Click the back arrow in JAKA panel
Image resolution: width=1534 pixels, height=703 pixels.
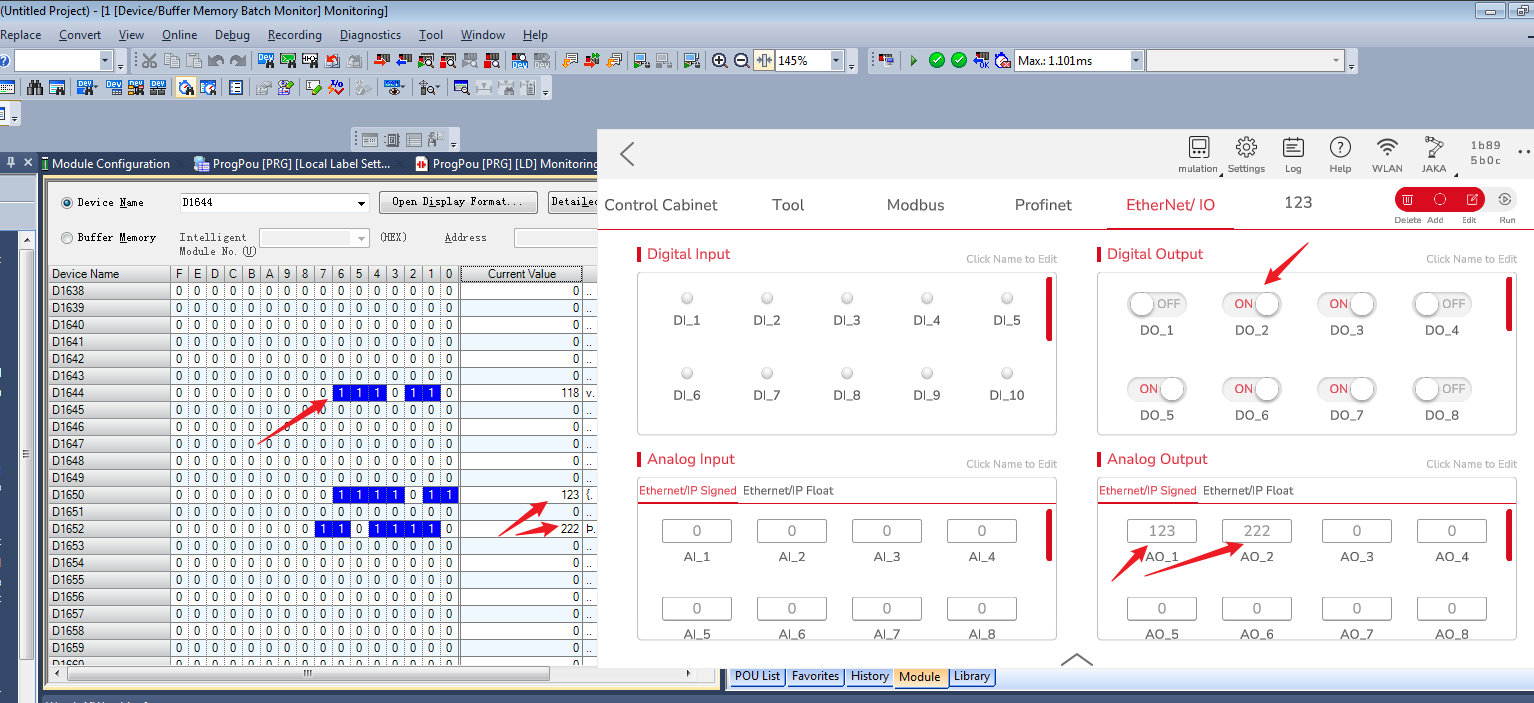627,154
